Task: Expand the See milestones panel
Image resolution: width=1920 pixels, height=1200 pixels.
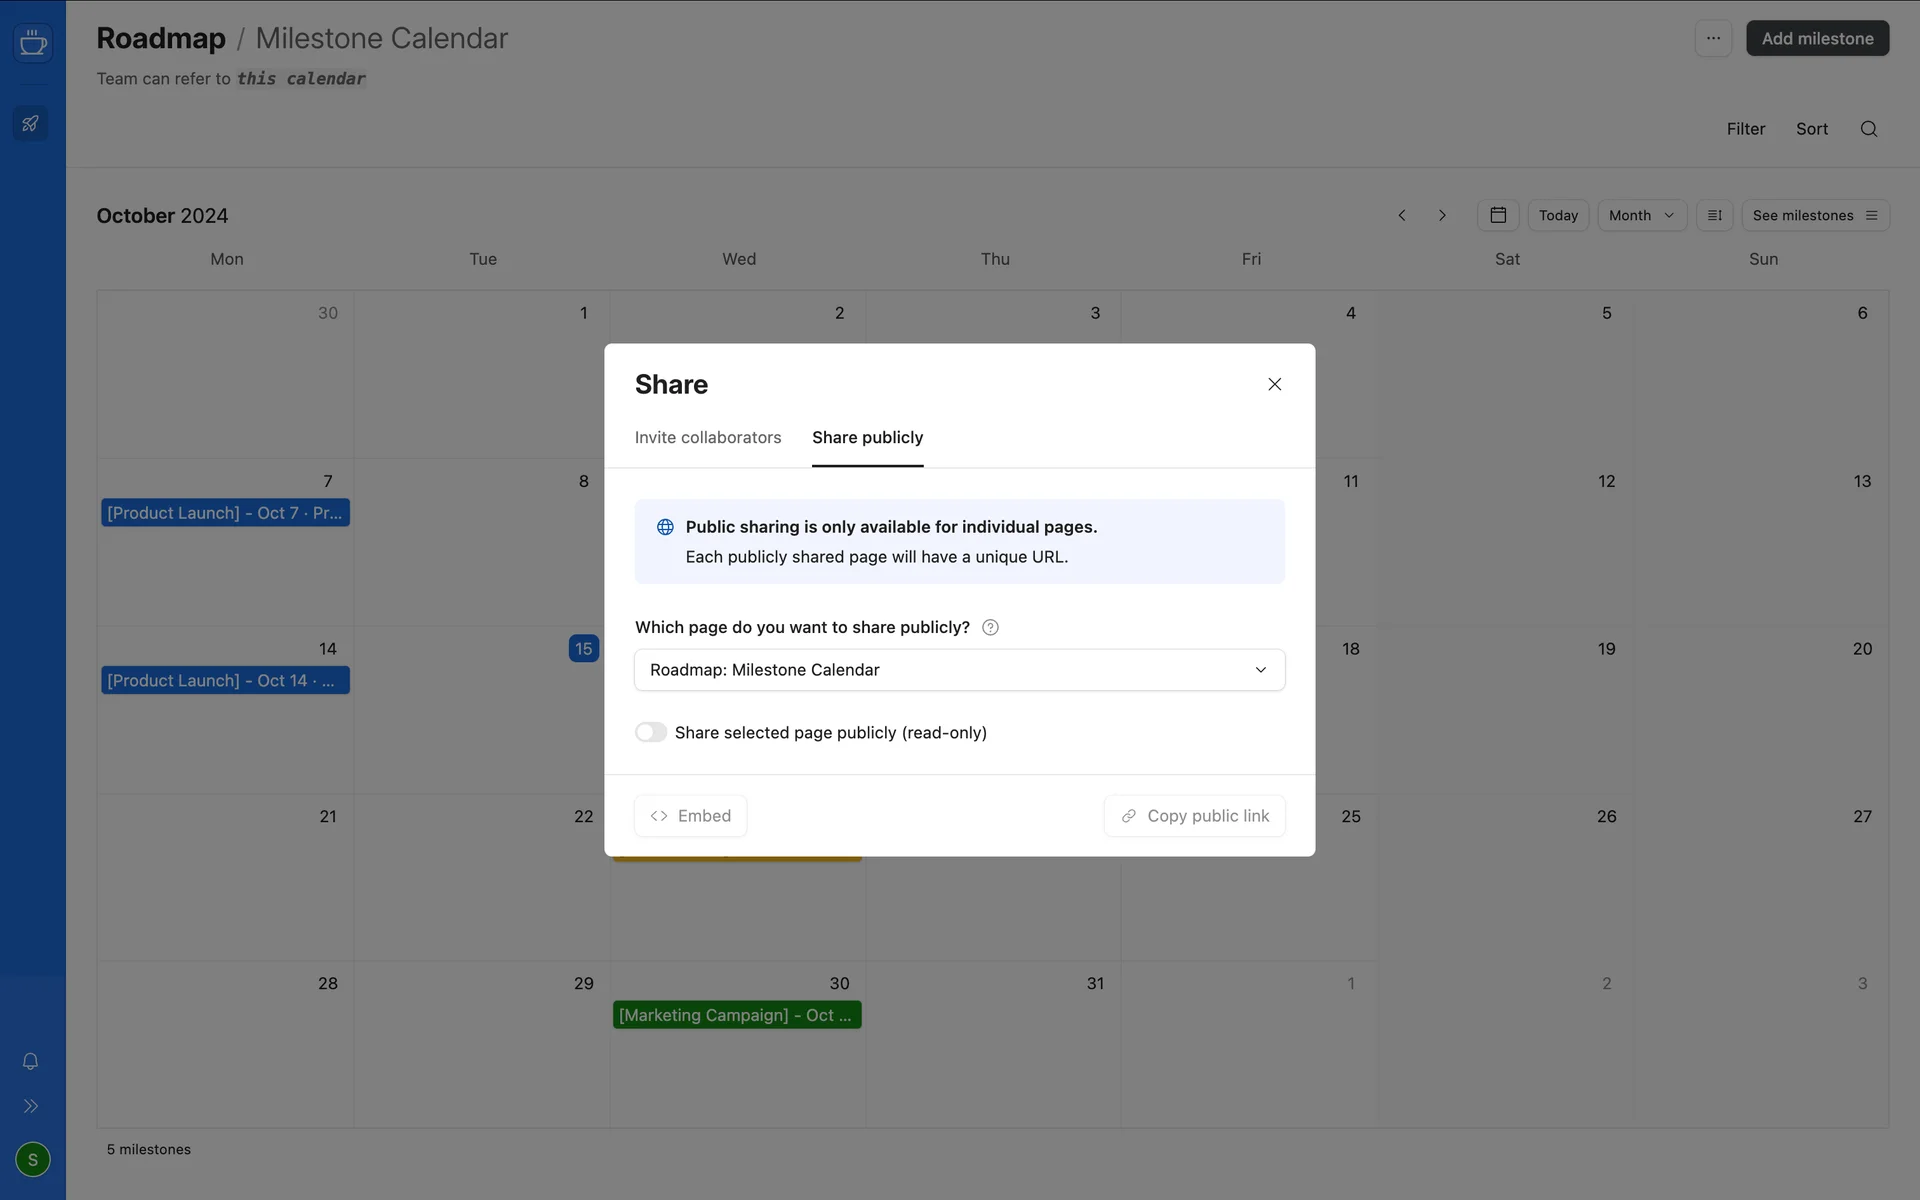Action: click(x=1814, y=215)
